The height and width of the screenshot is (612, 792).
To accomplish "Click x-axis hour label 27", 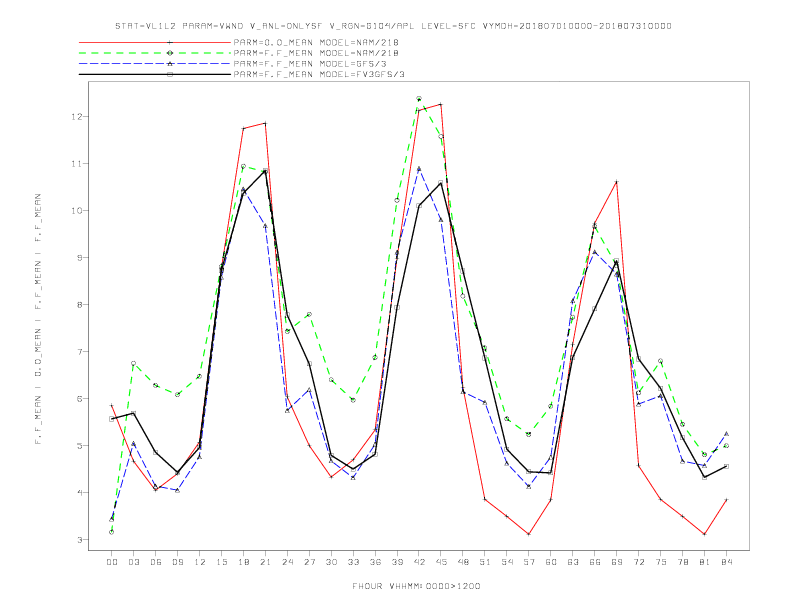I will pos(309,562).
